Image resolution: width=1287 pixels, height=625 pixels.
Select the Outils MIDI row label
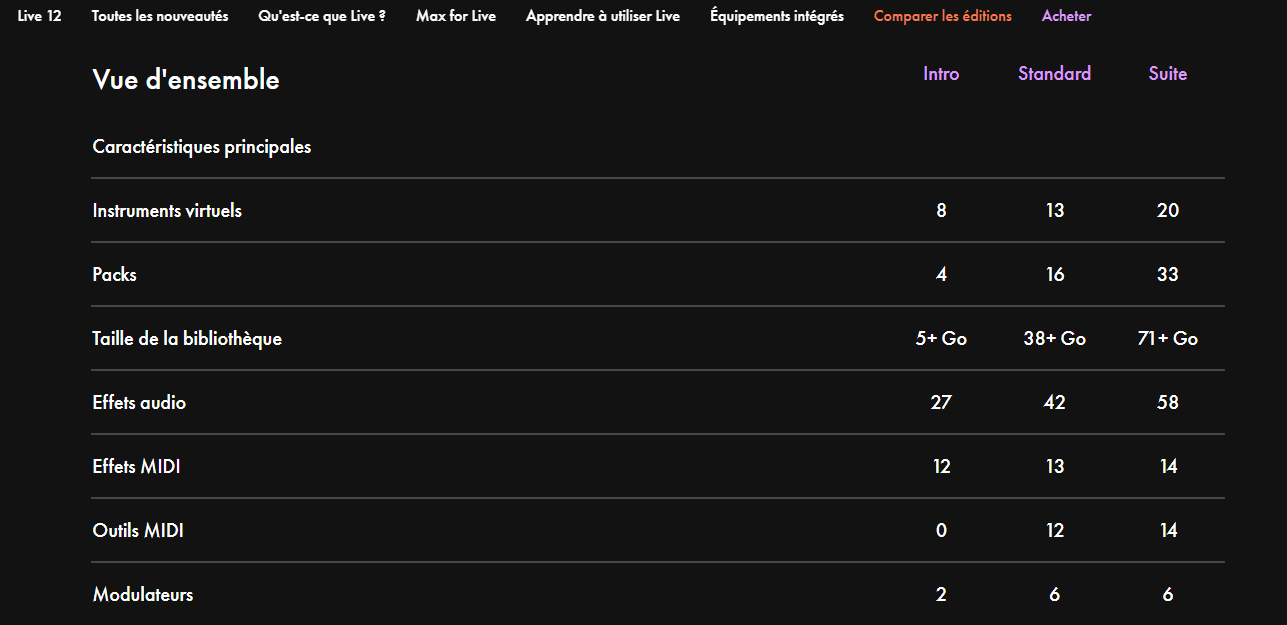[138, 531]
